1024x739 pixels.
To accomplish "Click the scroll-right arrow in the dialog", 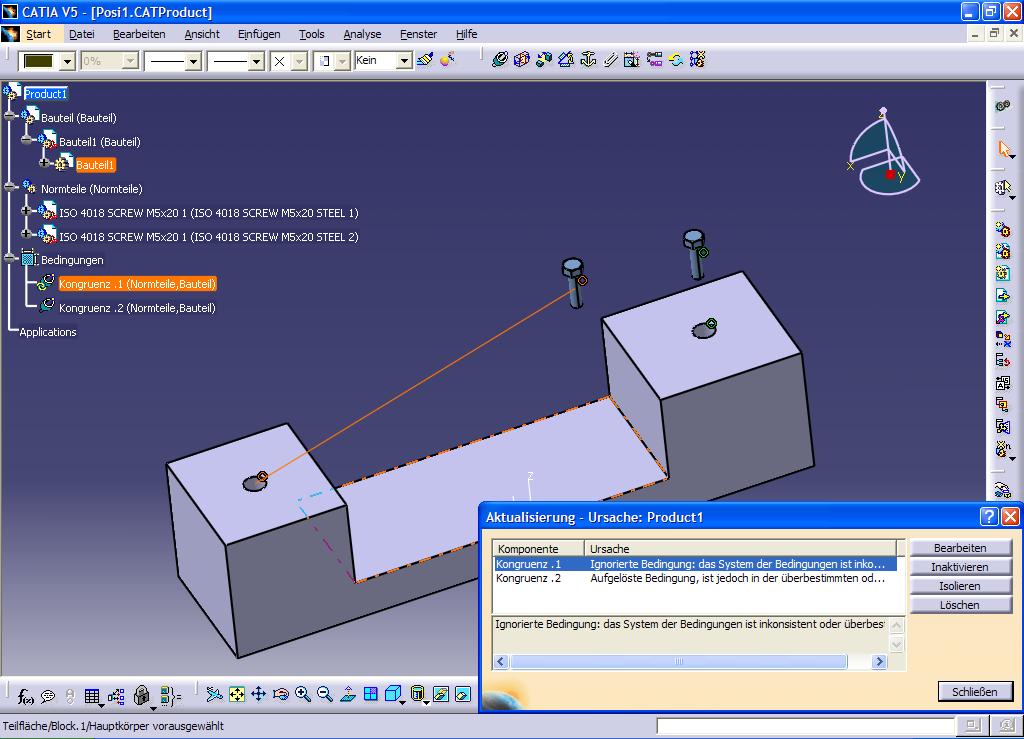I will point(879,661).
